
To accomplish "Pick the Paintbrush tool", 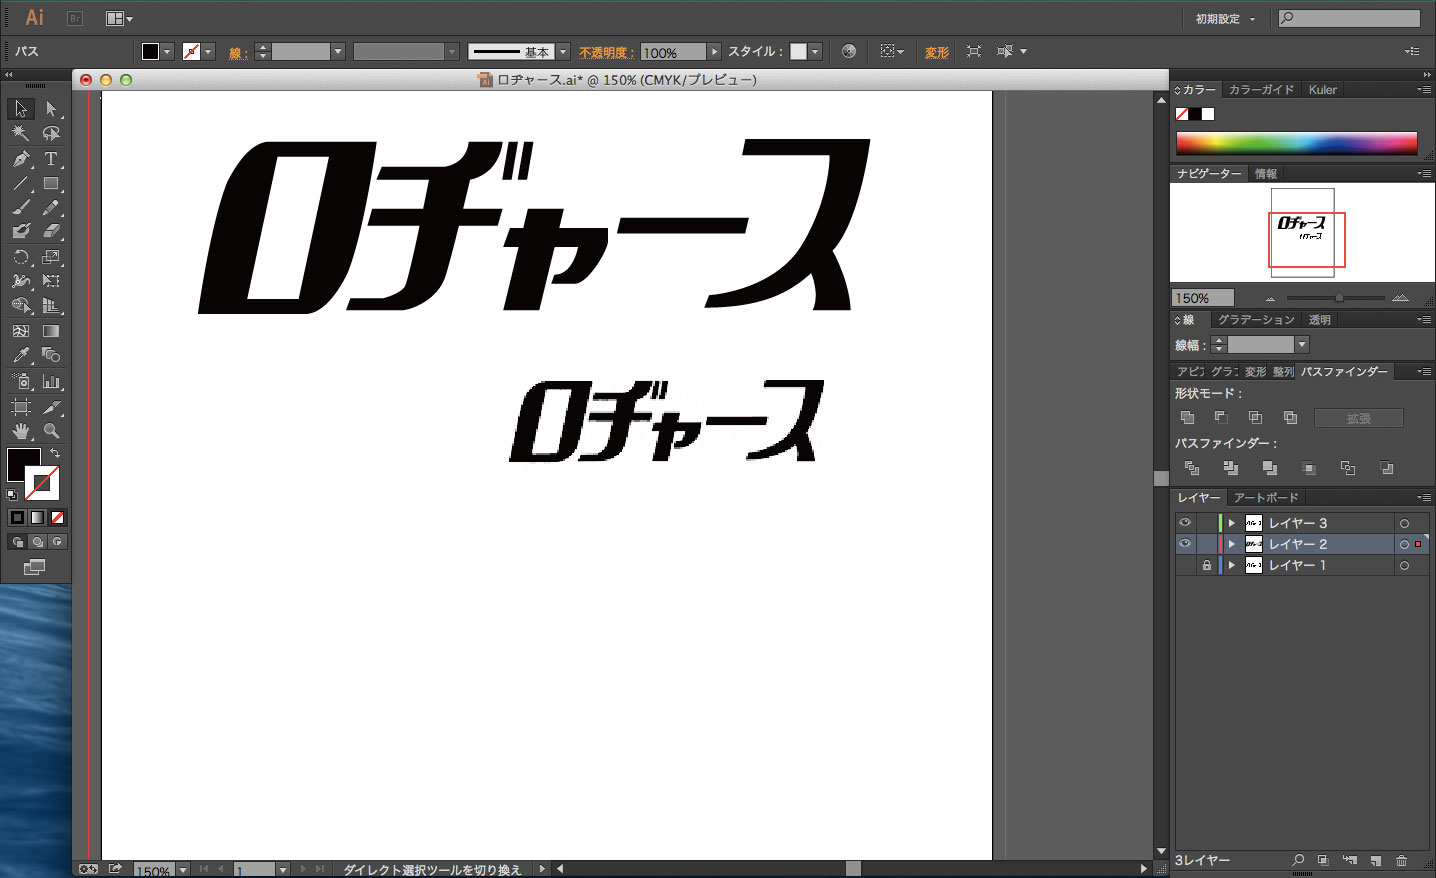I will tap(21, 208).
